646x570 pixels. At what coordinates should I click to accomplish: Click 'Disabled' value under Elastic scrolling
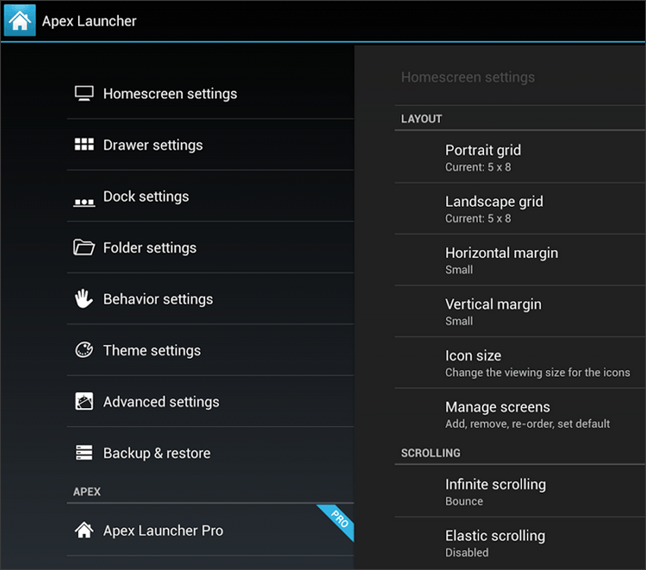[x=467, y=553]
